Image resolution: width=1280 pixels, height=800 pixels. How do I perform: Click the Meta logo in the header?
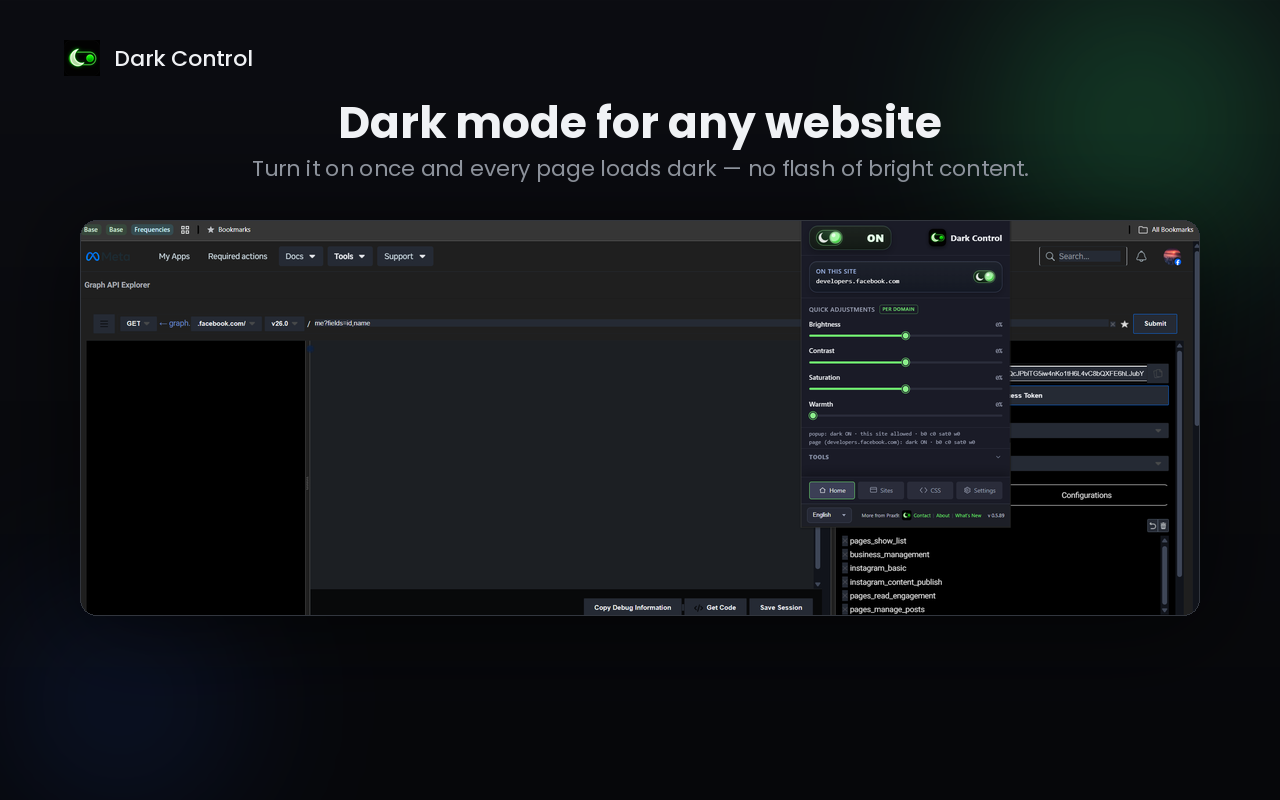click(106, 257)
